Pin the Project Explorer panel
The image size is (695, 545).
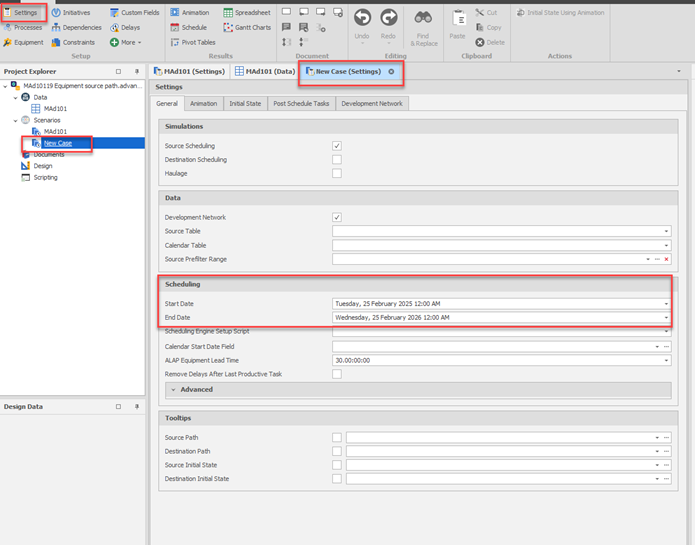[x=137, y=72]
